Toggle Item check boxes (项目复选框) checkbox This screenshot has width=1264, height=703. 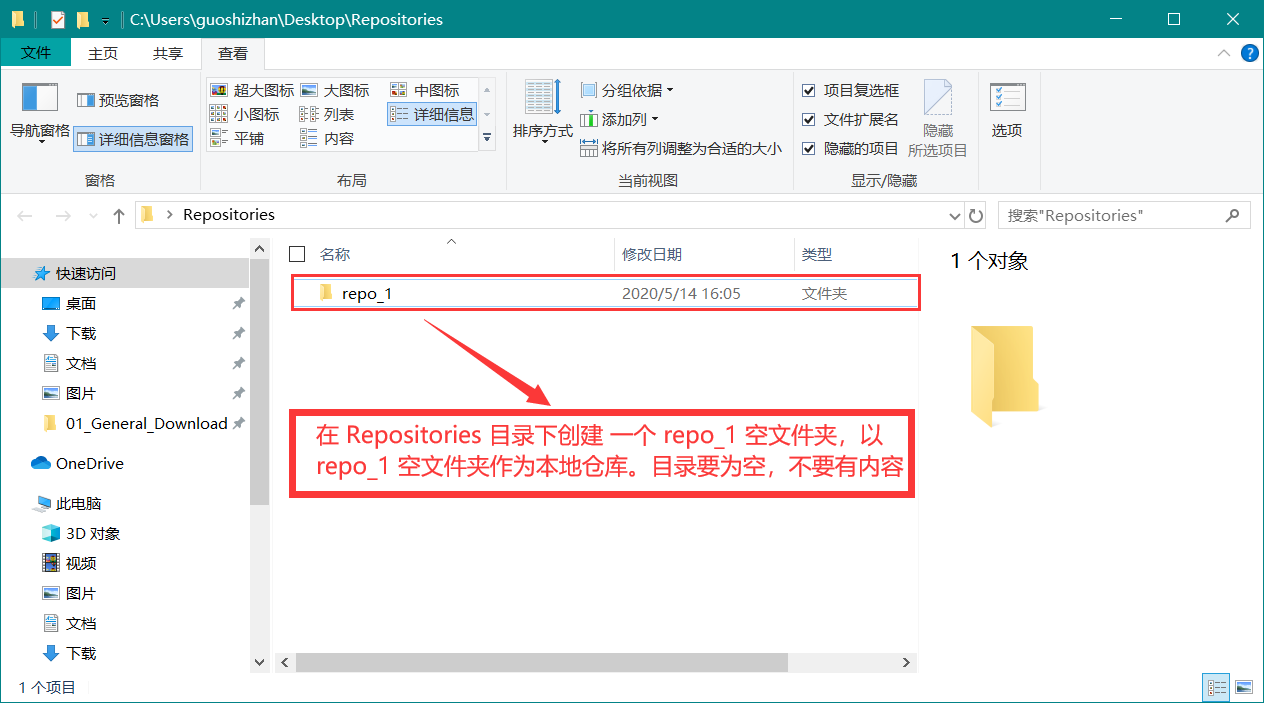[x=809, y=90]
